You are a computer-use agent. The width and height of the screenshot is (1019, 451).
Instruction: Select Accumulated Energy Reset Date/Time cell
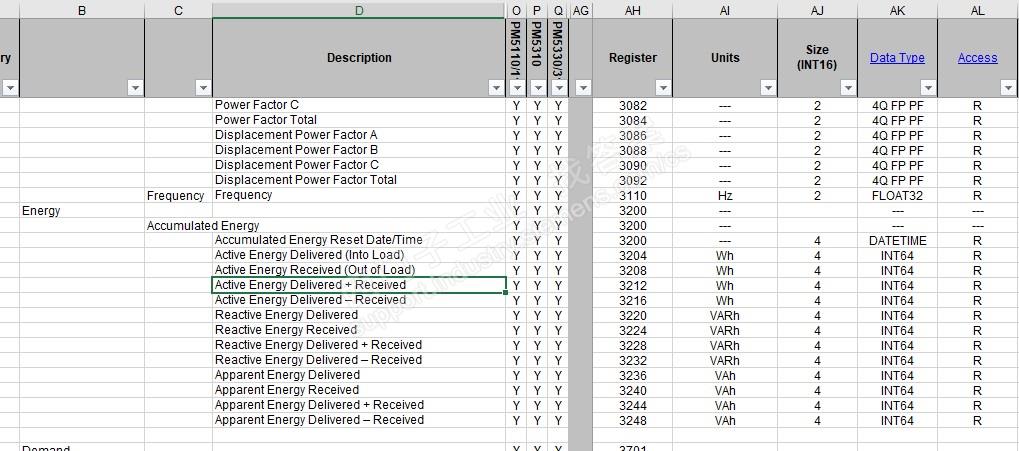[359, 240]
